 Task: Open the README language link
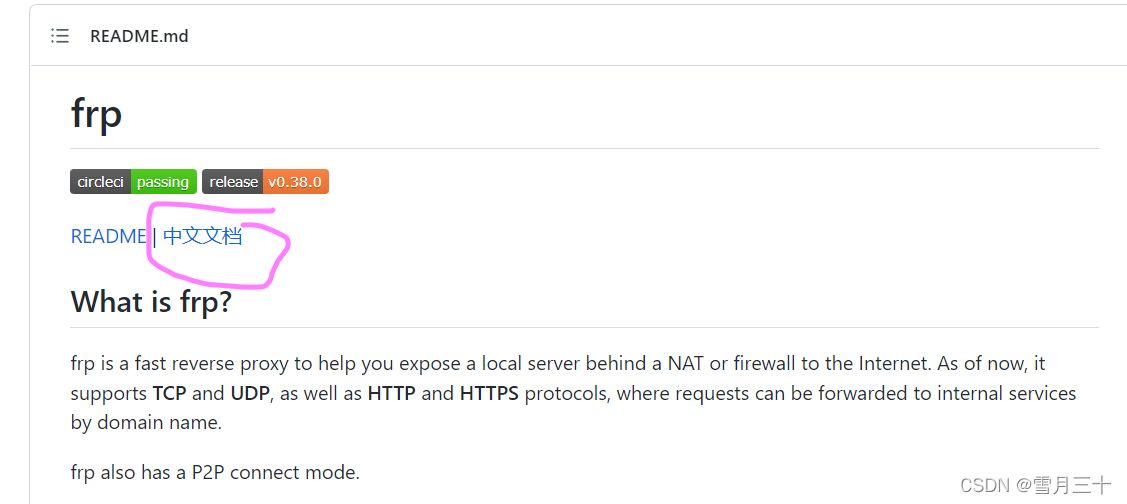(x=109, y=236)
